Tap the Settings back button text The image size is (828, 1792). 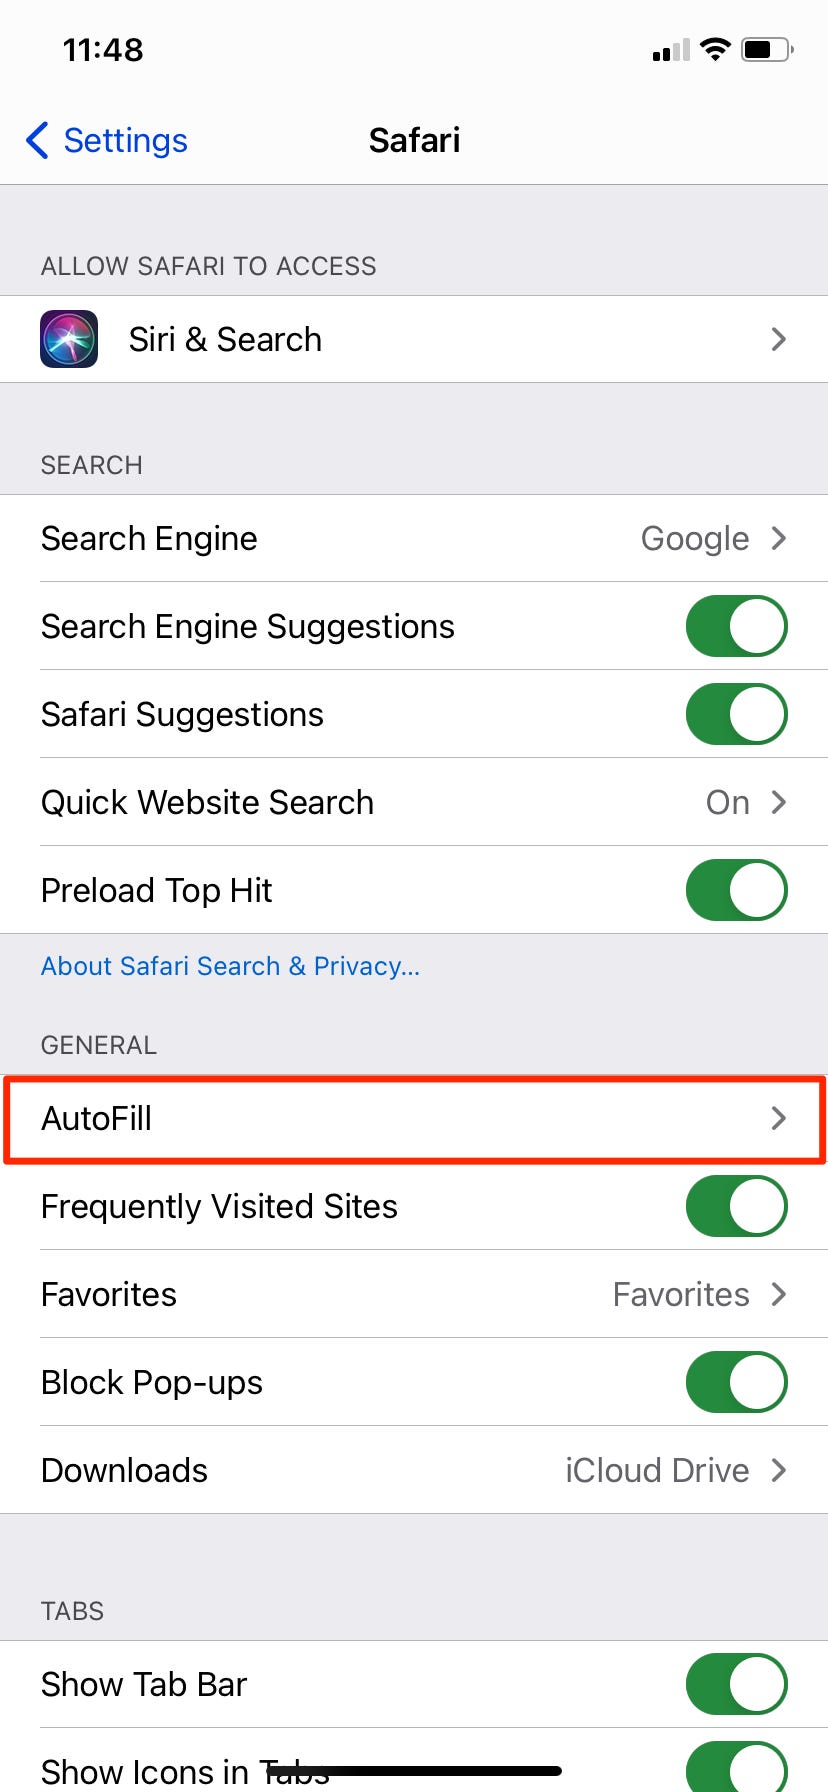pyautogui.click(x=125, y=140)
